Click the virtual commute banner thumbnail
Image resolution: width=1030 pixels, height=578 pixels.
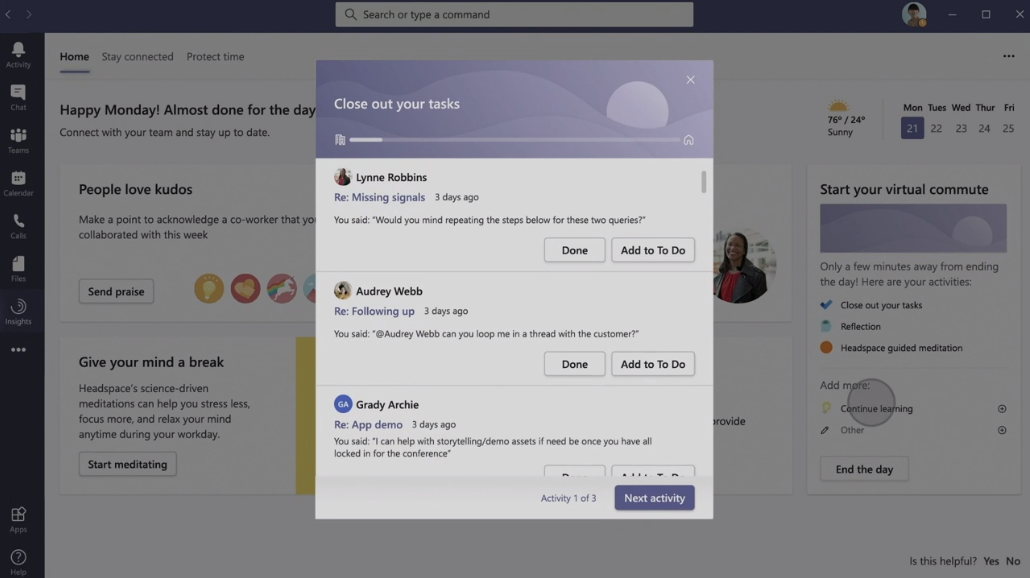913,228
